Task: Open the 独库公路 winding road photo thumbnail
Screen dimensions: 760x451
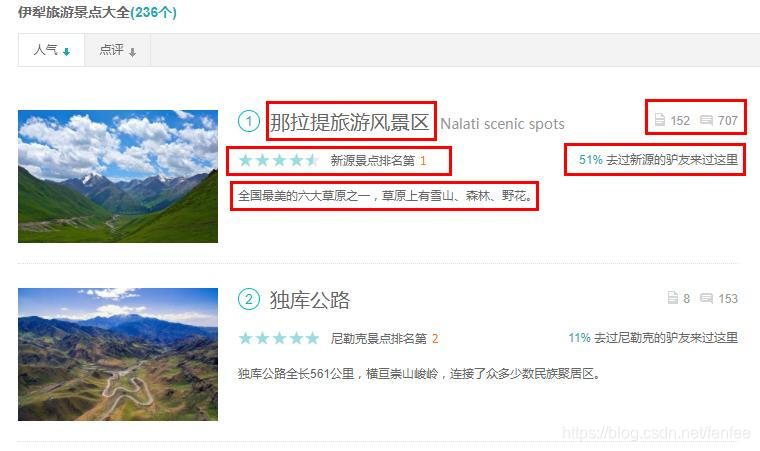Action: tap(118, 354)
